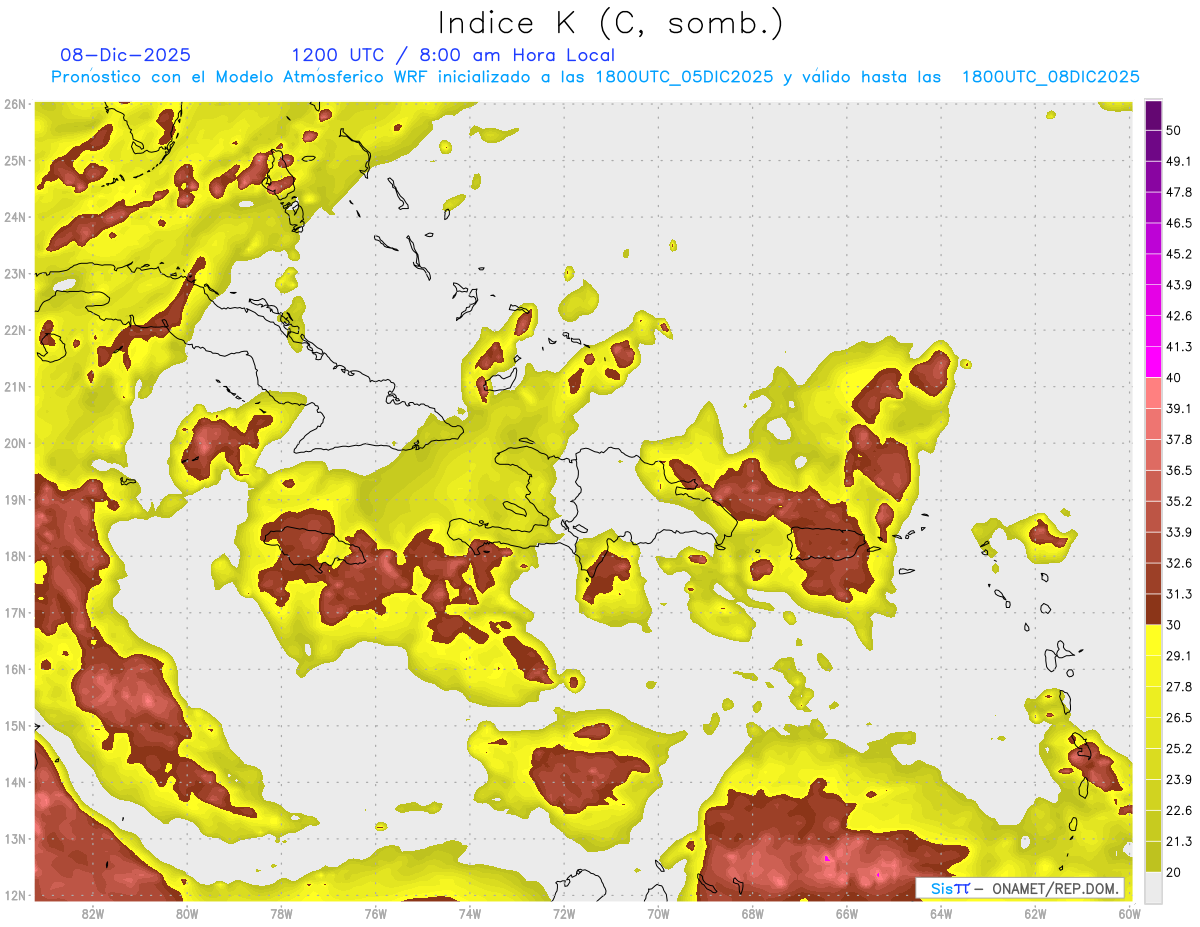Click the latitude axis label "16N"
This screenshot has width=1200, height=927.
[x=15, y=669]
